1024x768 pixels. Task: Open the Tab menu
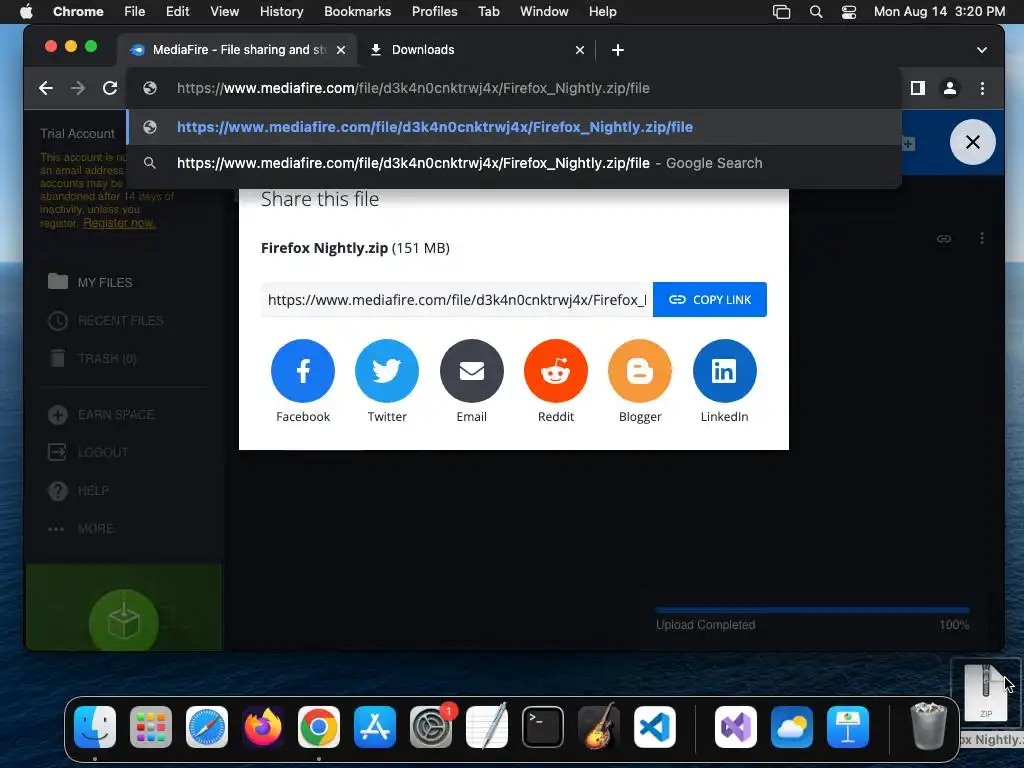click(x=488, y=11)
